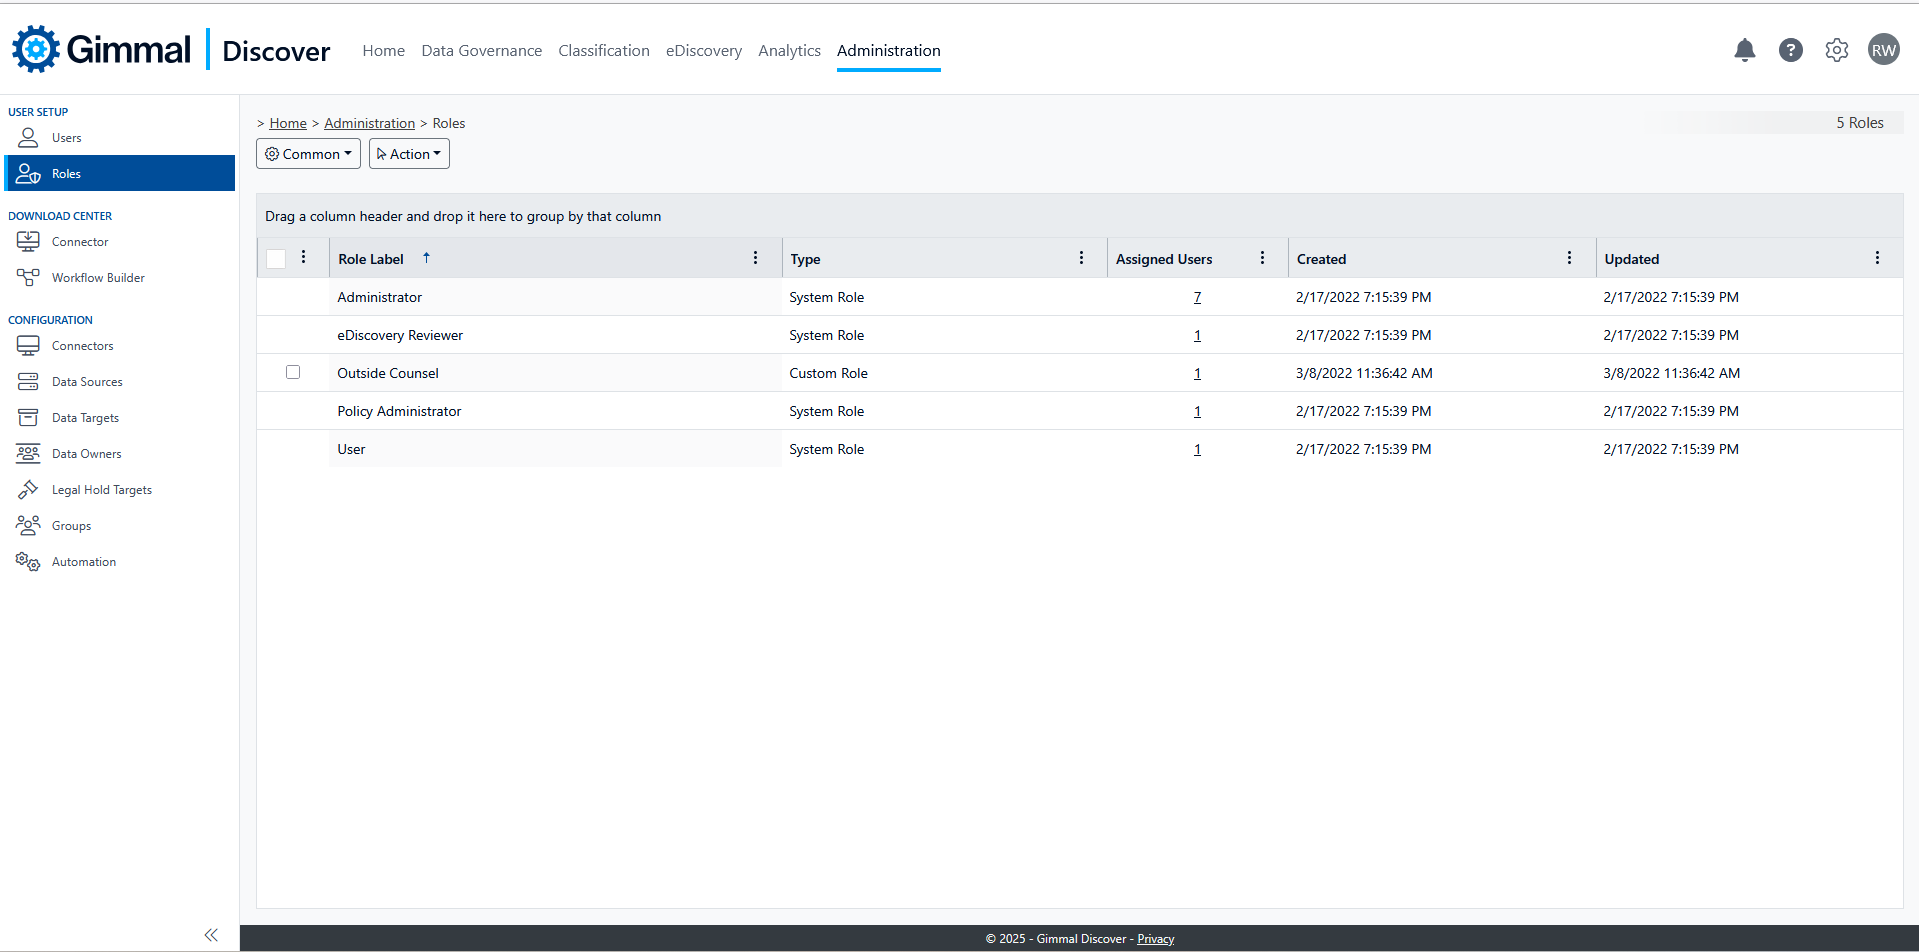This screenshot has width=1919, height=952.
Task: Open the Created column options menu
Action: coord(1569,258)
